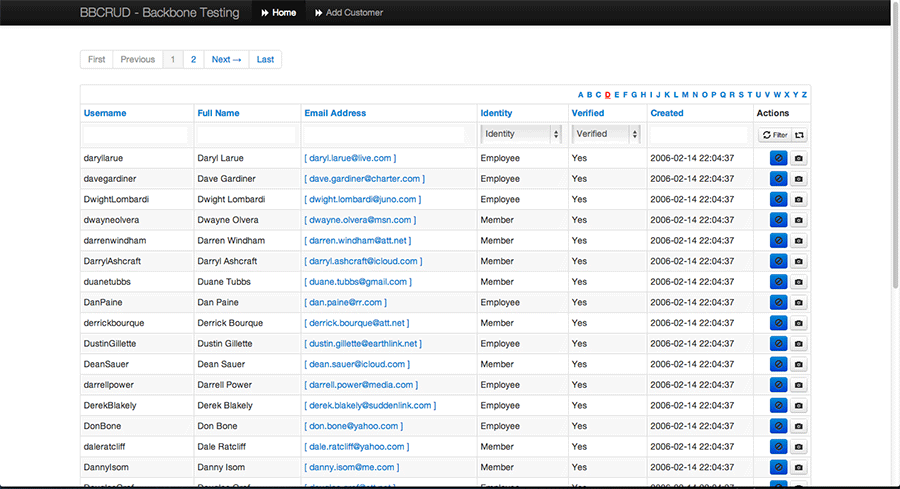Click the camera icon for darrellpower
The image size is (900, 489).
798,385
